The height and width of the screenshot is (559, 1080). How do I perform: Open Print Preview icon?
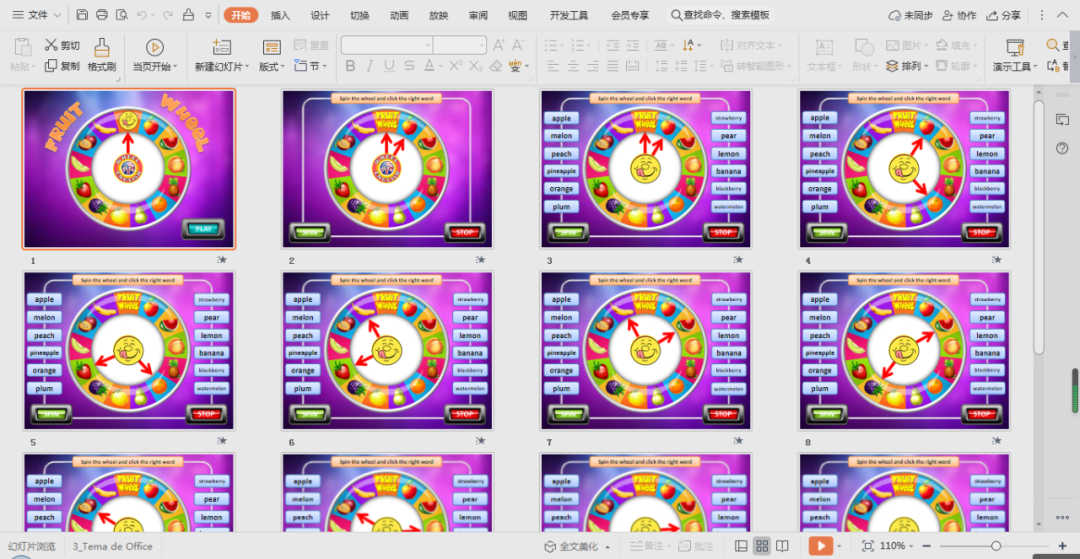122,15
